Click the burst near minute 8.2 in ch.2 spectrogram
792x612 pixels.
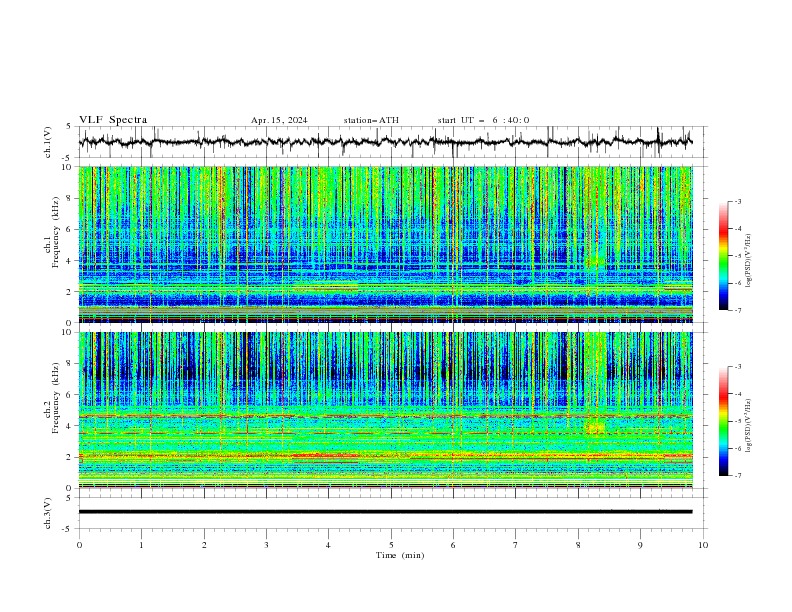pyautogui.click(x=595, y=427)
